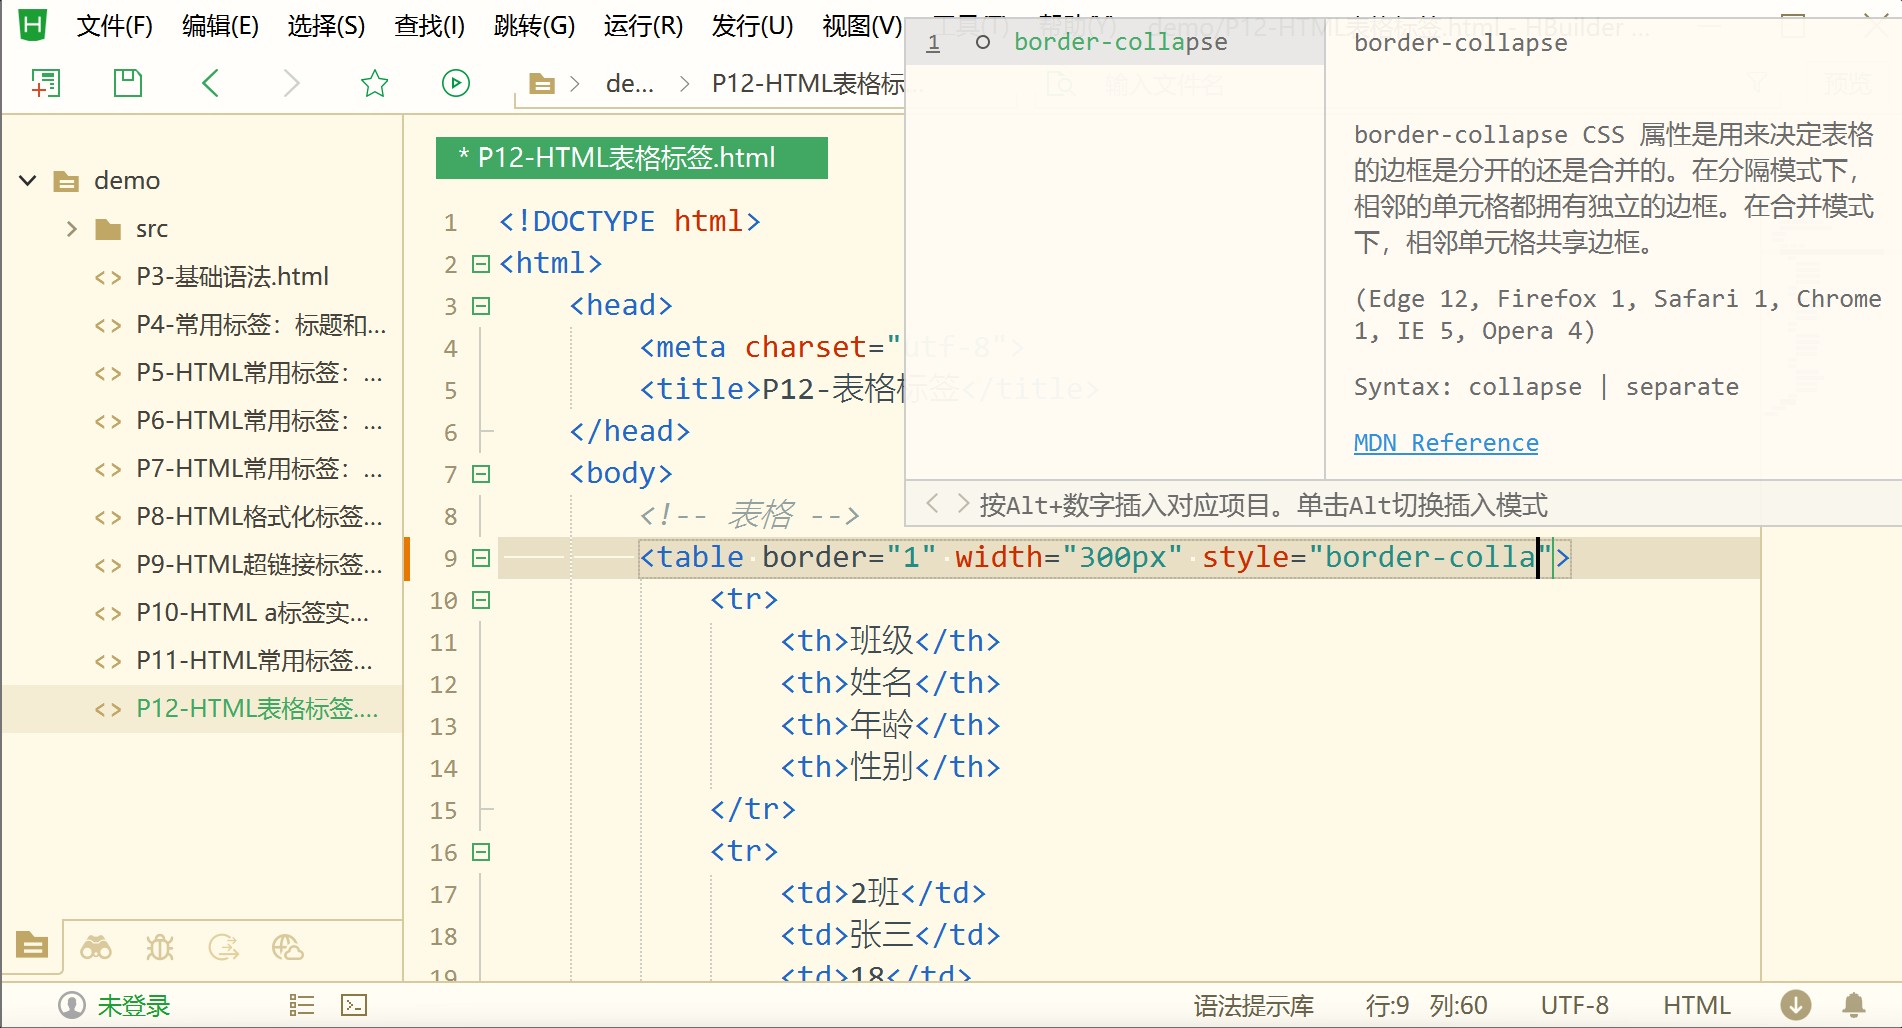This screenshot has height=1028, width=1902.
Task: Collapse the demo project folder
Action: pos(28,181)
